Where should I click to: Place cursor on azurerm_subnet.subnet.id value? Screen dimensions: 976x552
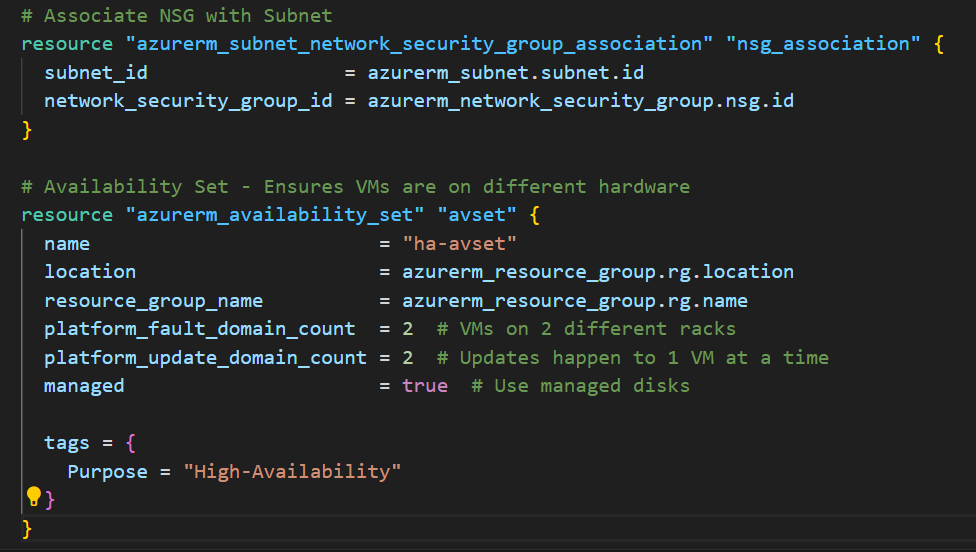click(505, 73)
